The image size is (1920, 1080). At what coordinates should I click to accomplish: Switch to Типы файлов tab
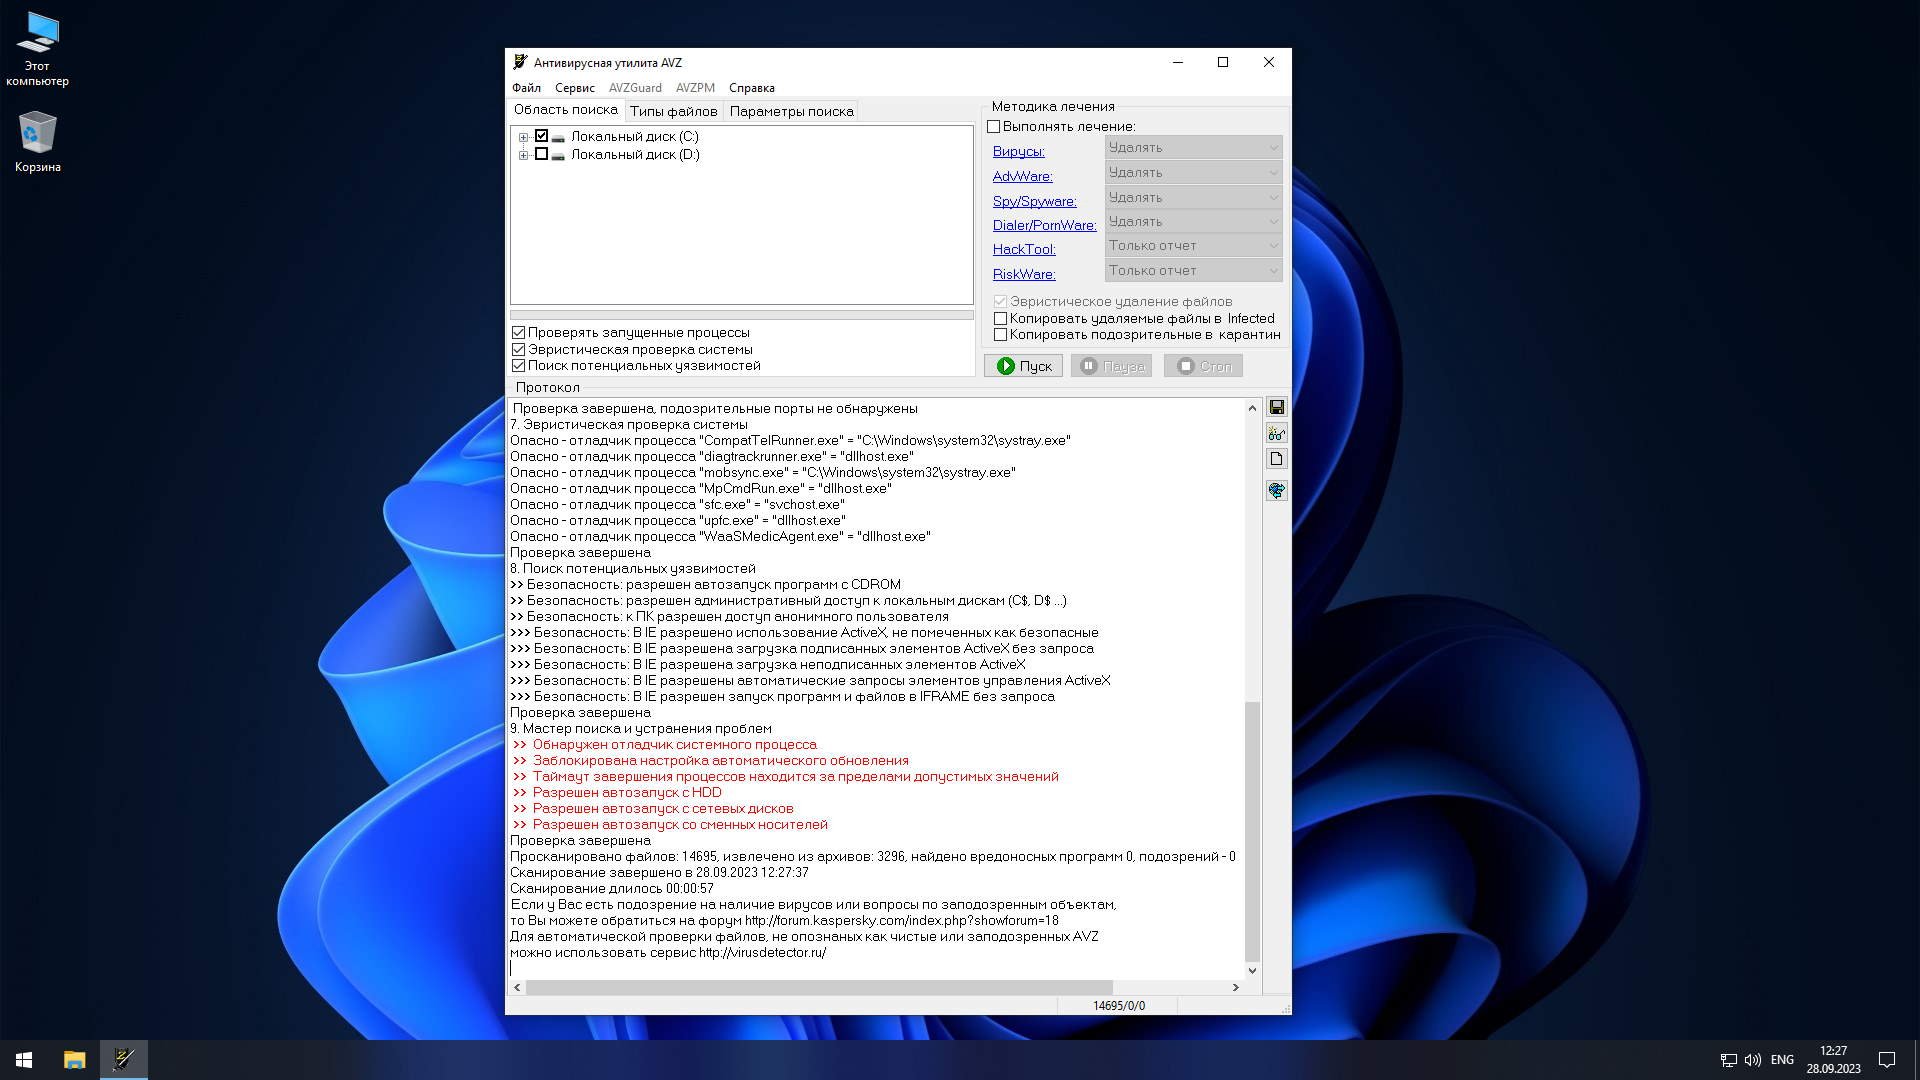[673, 111]
